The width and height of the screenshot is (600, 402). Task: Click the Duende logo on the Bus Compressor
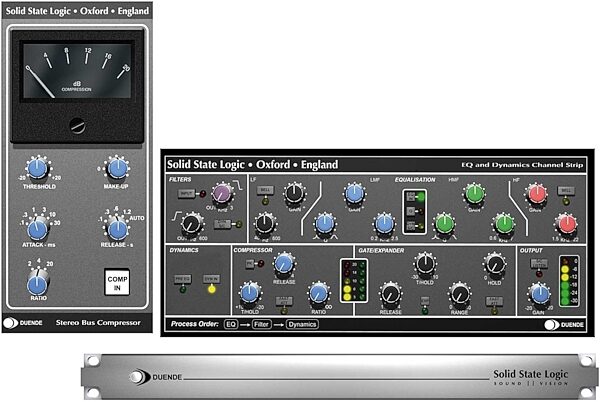(x=23, y=323)
